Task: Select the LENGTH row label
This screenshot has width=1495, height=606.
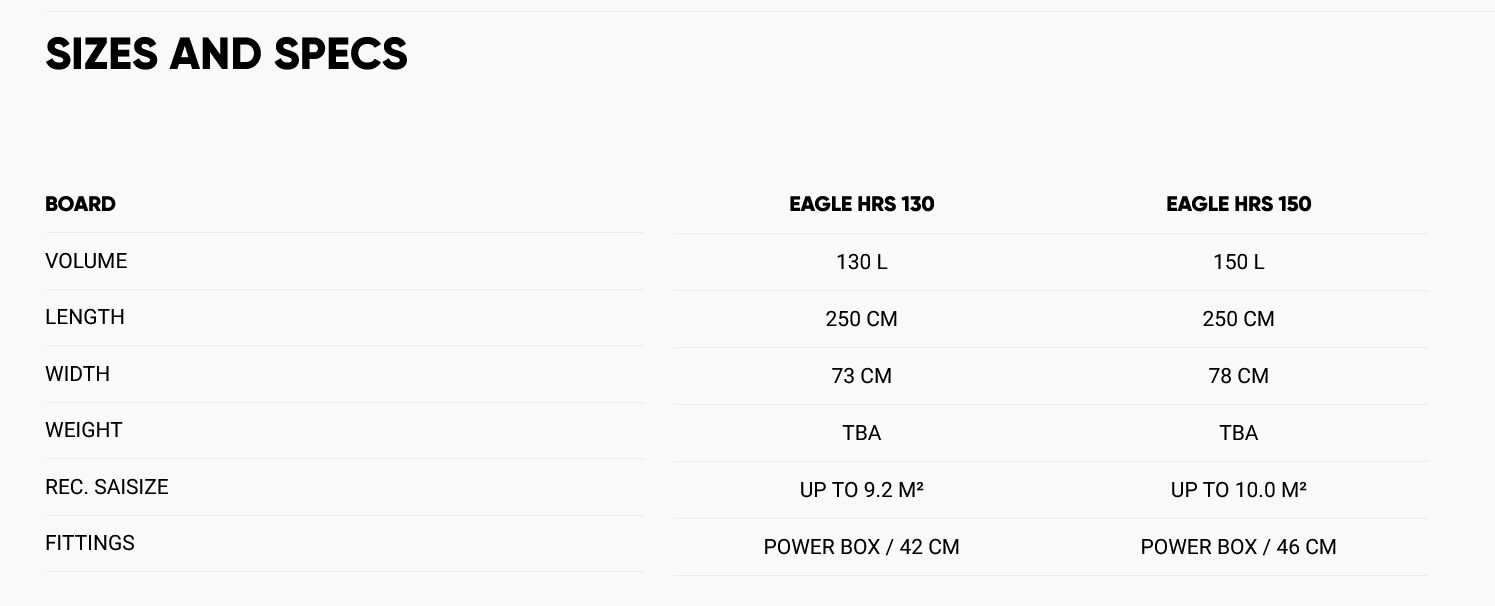Action: [x=85, y=317]
